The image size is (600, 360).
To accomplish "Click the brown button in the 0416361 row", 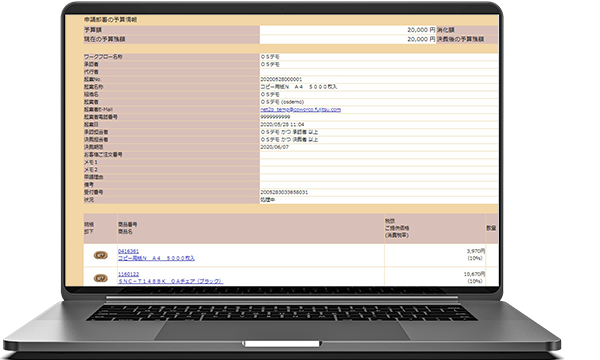I will (x=101, y=255).
